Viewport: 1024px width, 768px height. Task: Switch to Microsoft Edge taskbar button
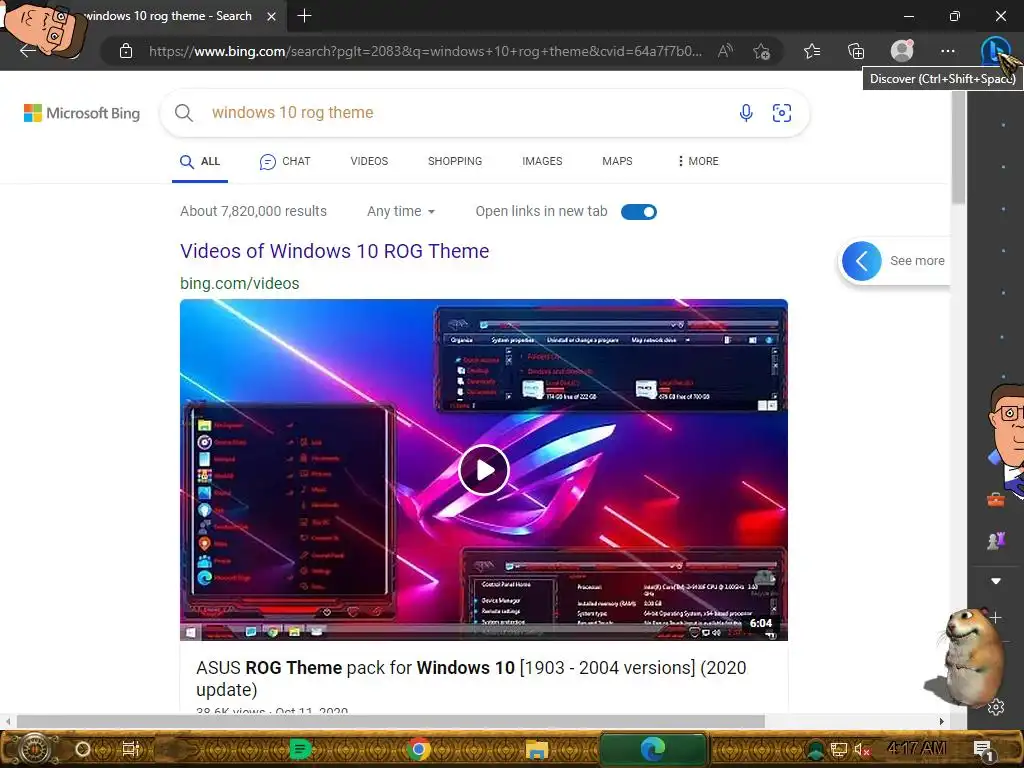click(x=652, y=749)
